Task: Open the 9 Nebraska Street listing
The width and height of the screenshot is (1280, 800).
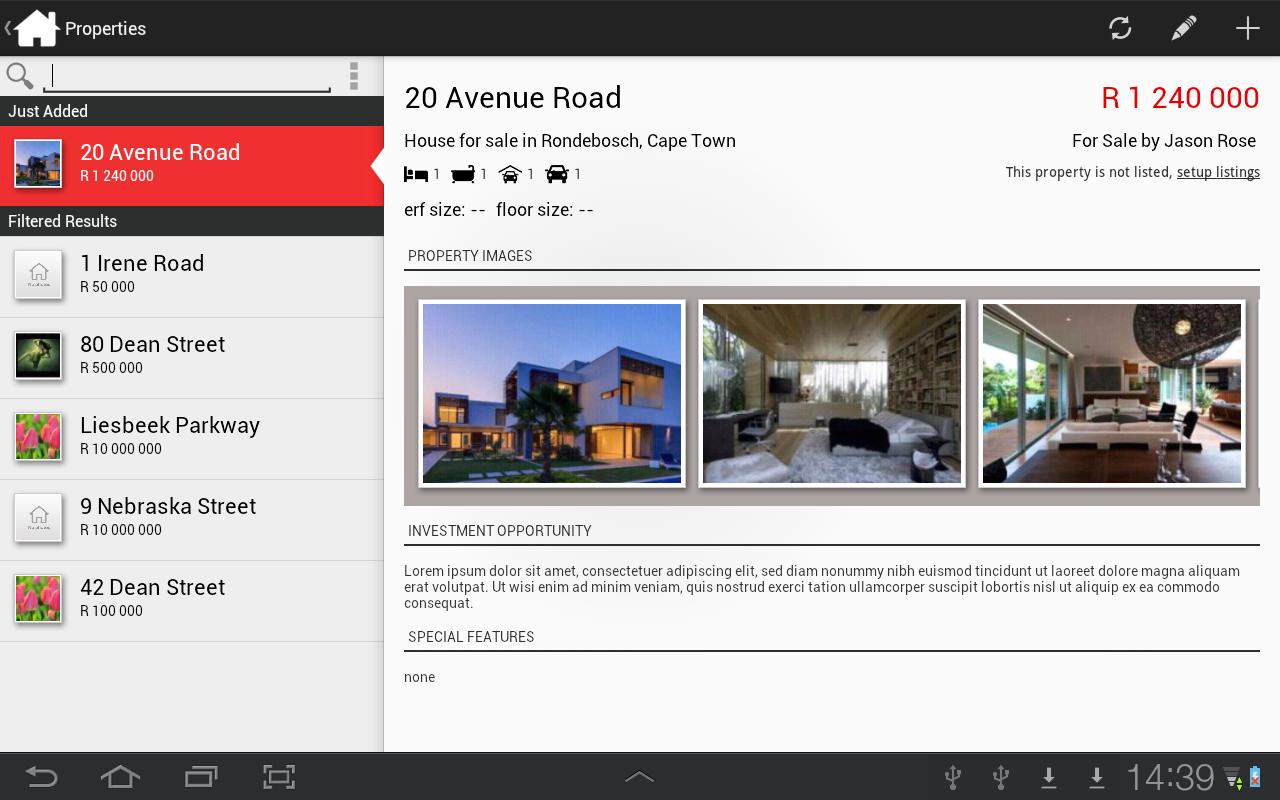Action: pos(192,520)
